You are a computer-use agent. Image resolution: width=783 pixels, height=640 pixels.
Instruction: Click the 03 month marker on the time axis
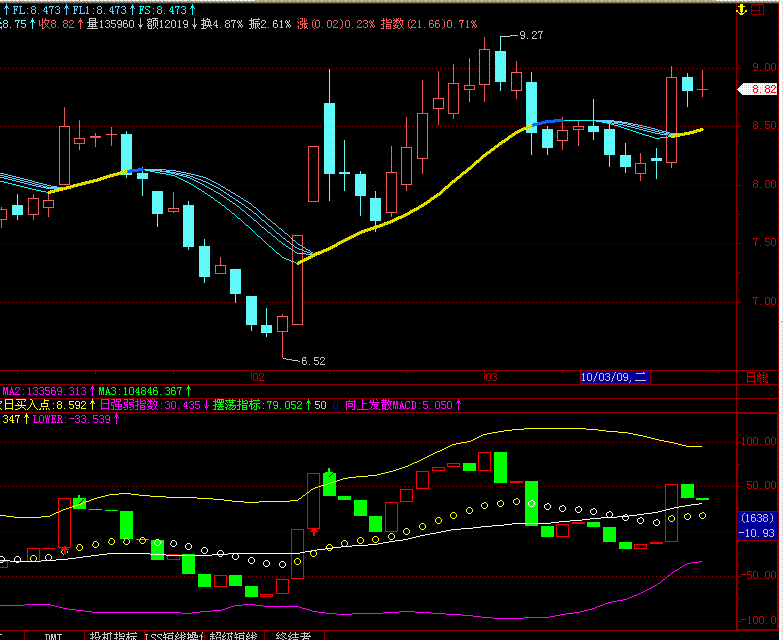tap(490, 377)
